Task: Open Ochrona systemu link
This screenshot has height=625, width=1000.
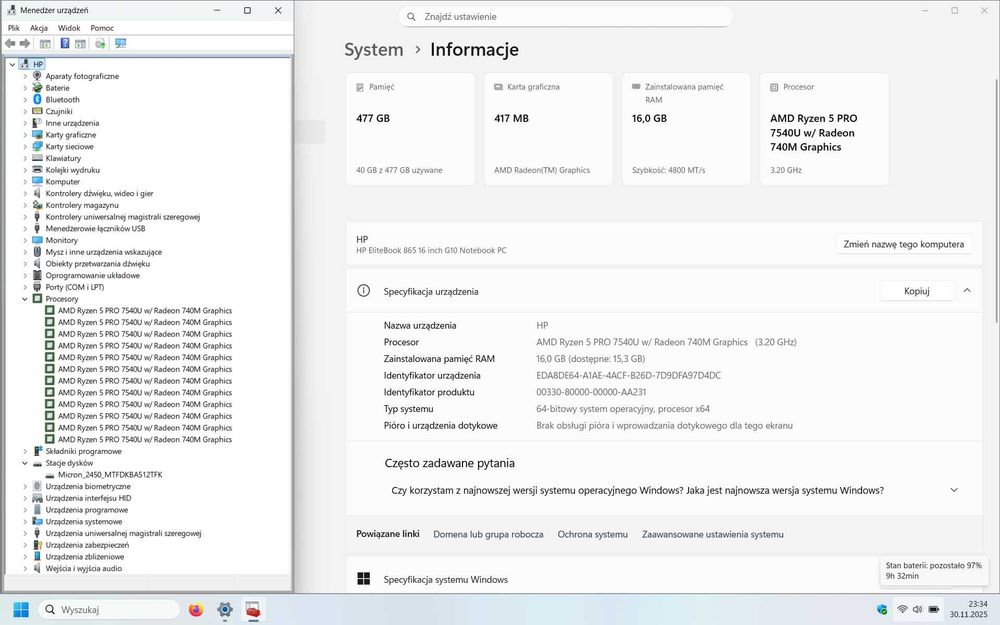Action: pyautogui.click(x=592, y=534)
